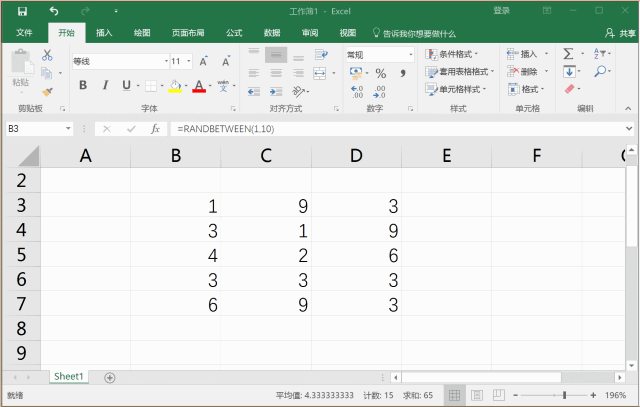
Task: Increase font size with larger A
Action: pos(203,61)
